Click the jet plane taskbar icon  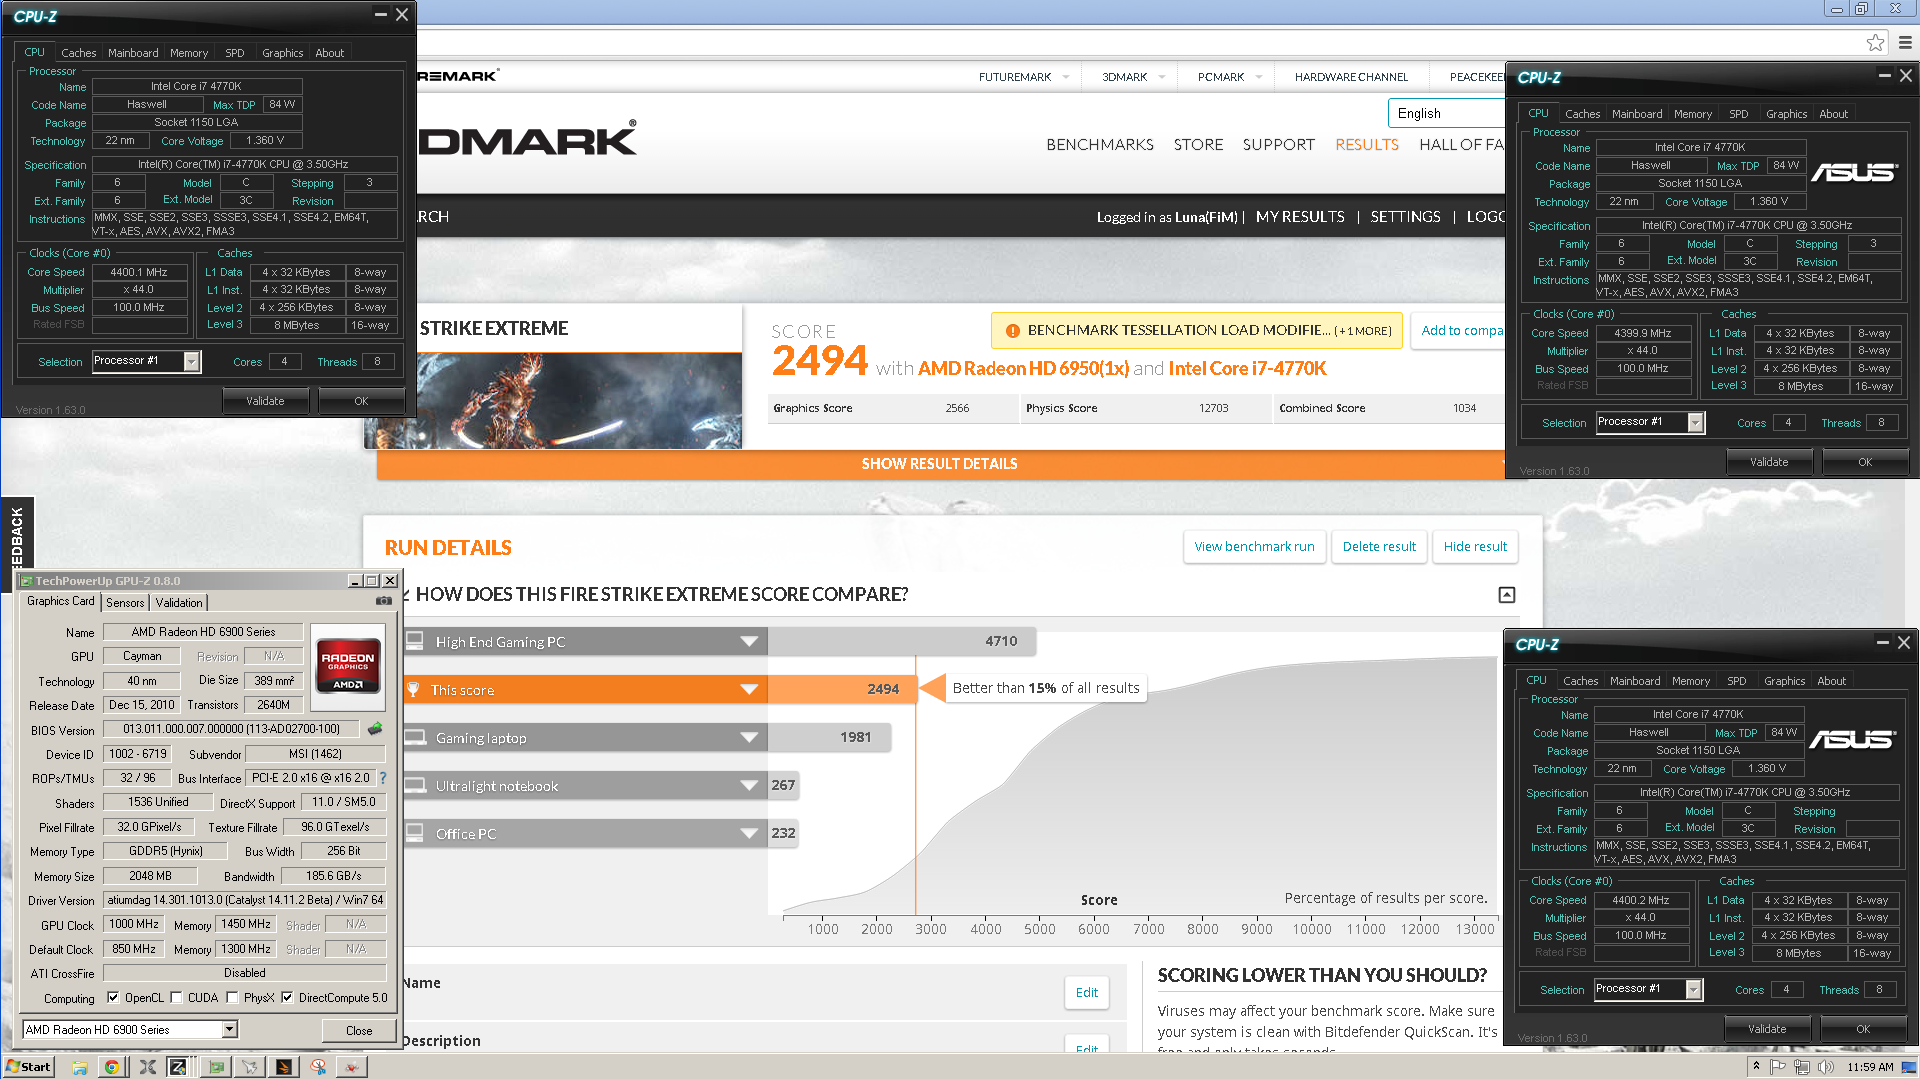(x=250, y=1067)
